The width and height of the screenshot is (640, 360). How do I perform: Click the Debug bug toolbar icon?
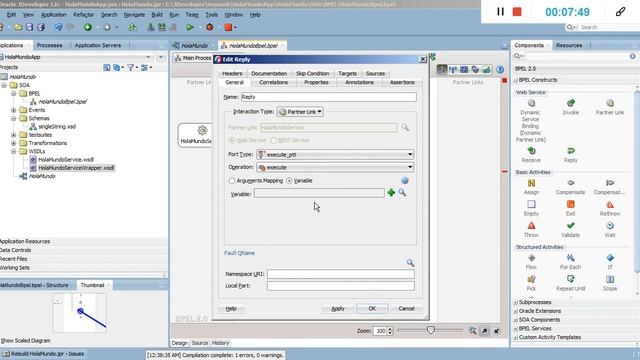tap(209, 27)
